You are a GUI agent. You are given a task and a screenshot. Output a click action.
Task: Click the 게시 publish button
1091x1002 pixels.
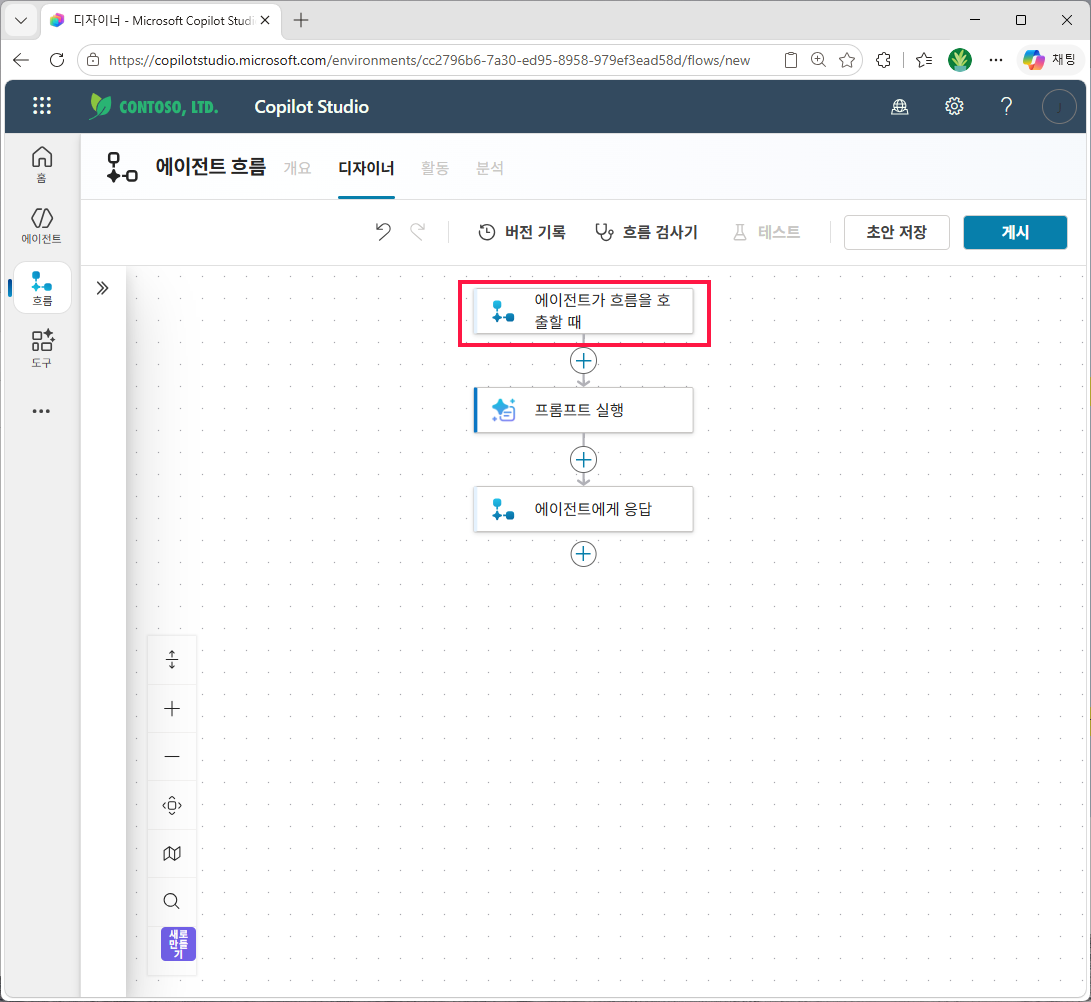point(1014,232)
